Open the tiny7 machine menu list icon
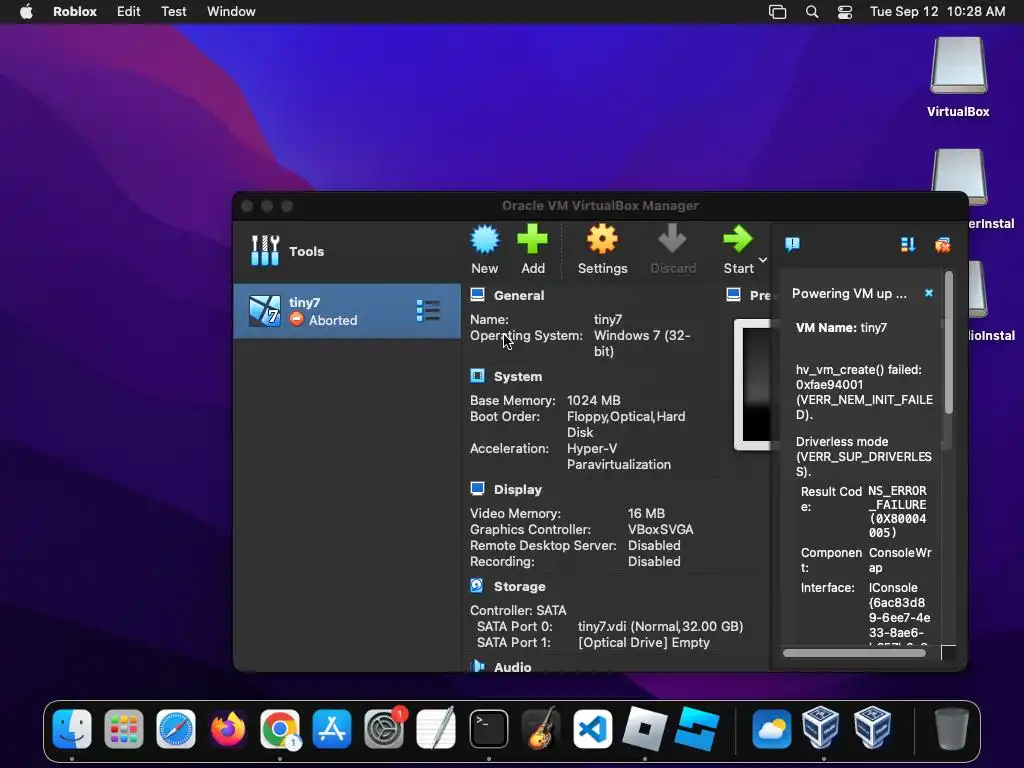The image size is (1024, 768). (x=428, y=311)
